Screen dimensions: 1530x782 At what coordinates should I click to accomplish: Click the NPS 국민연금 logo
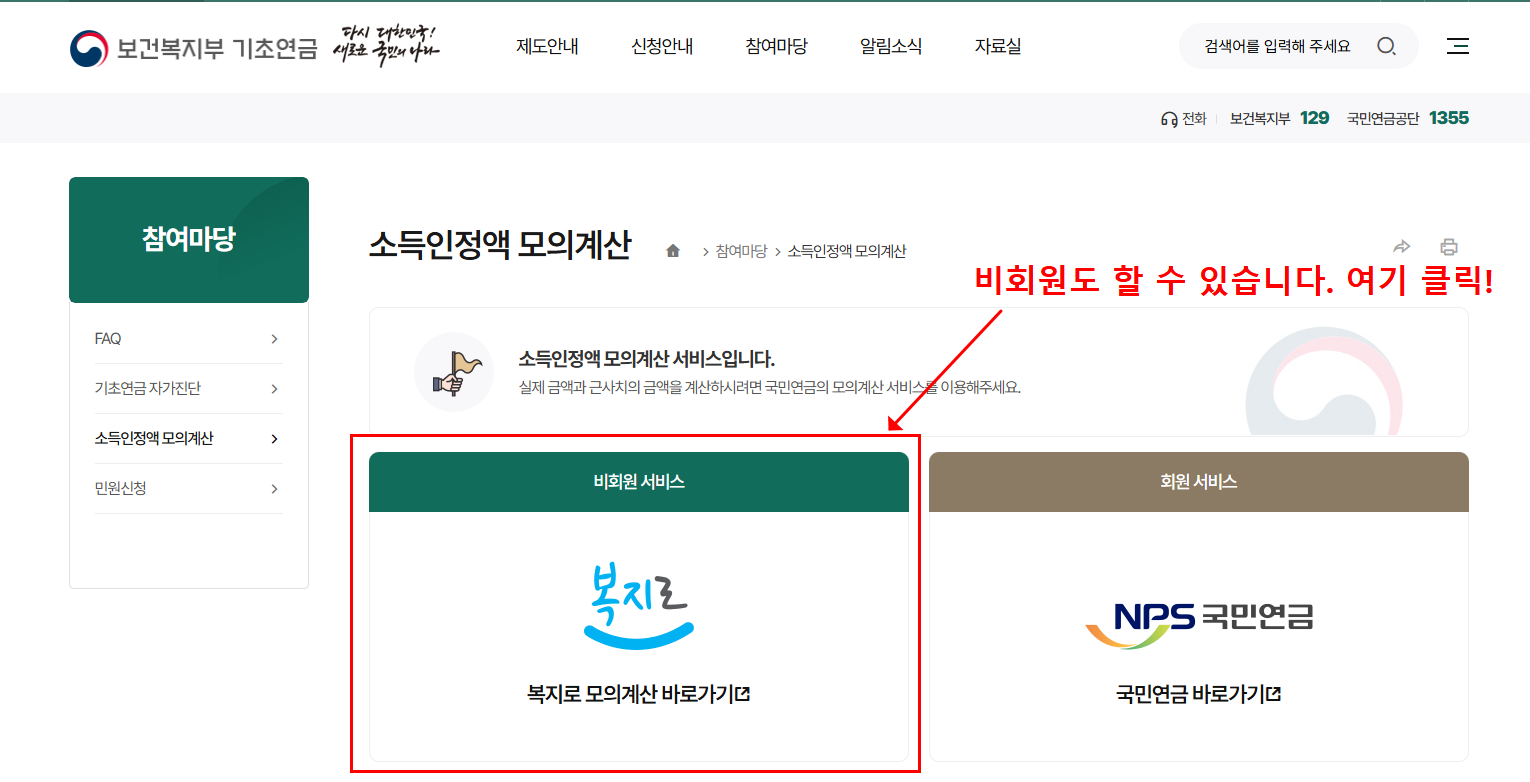pos(1197,618)
